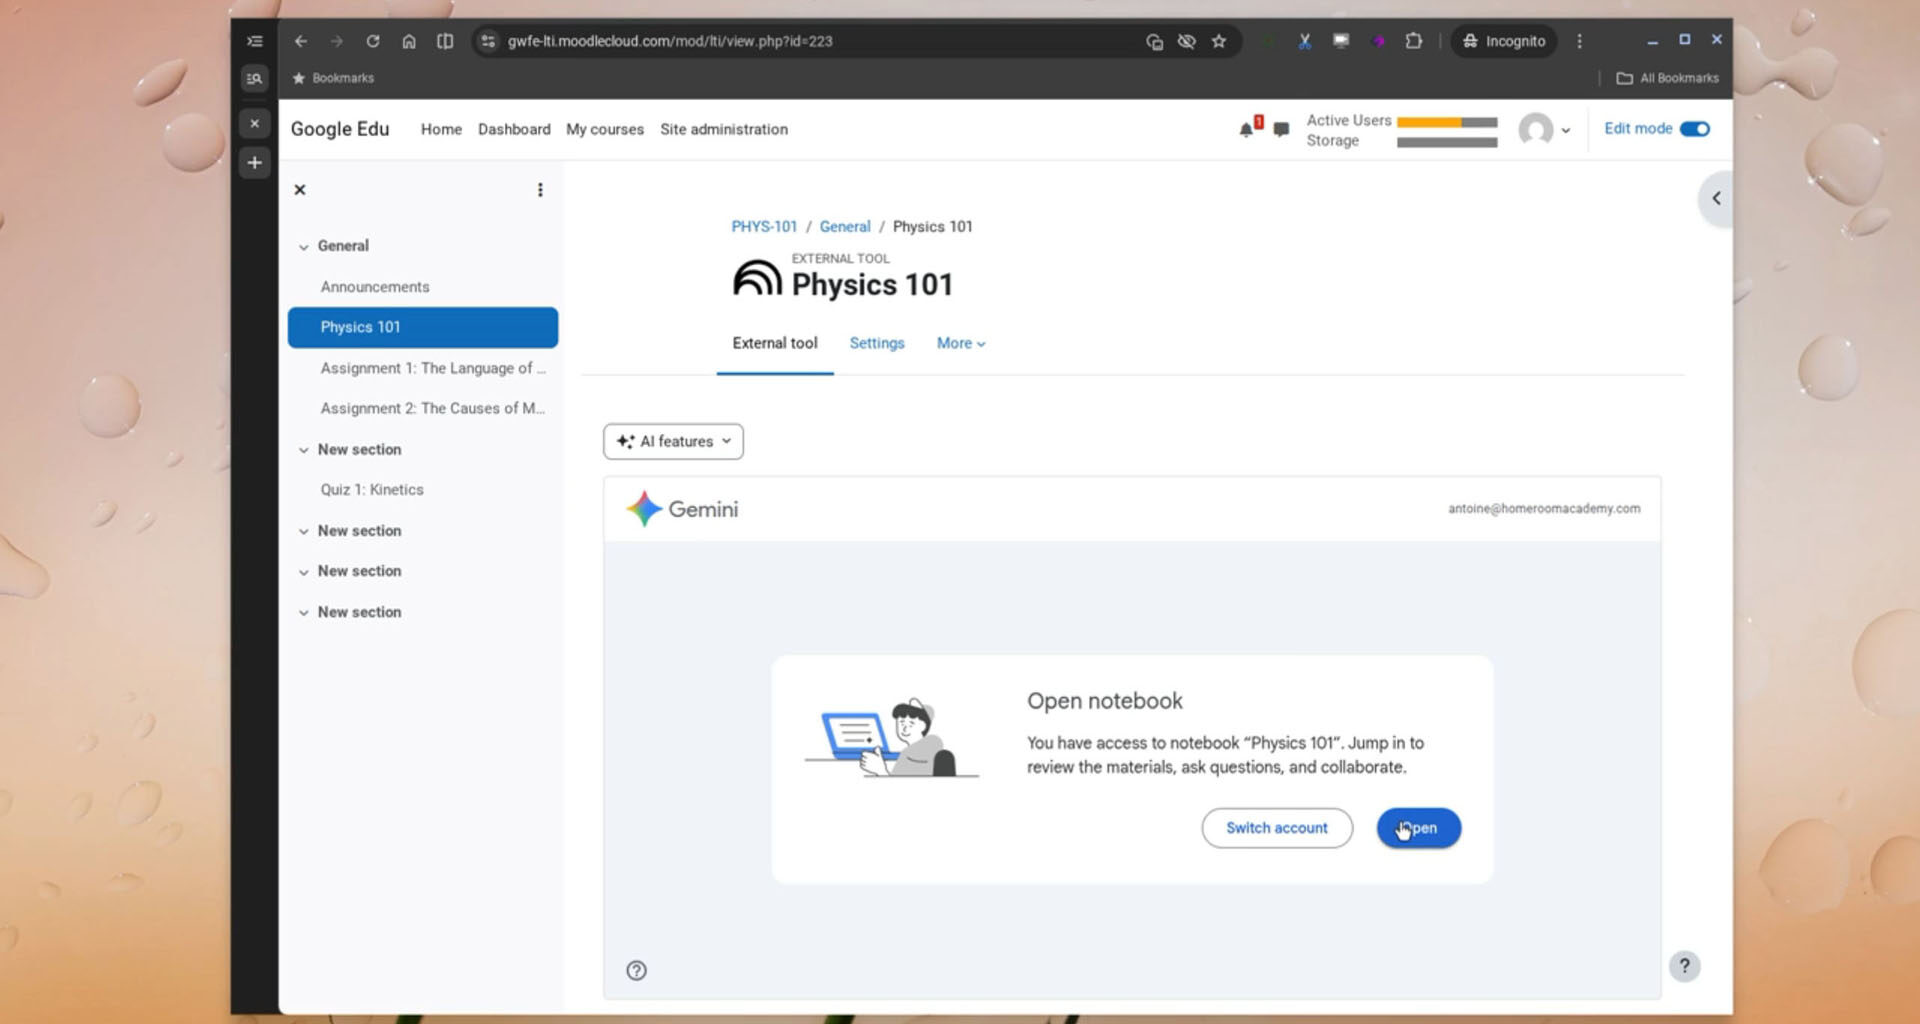This screenshot has width=1920, height=1024.
Task: Open the split view icon in toolbar
Action: (x=445, y=41)
